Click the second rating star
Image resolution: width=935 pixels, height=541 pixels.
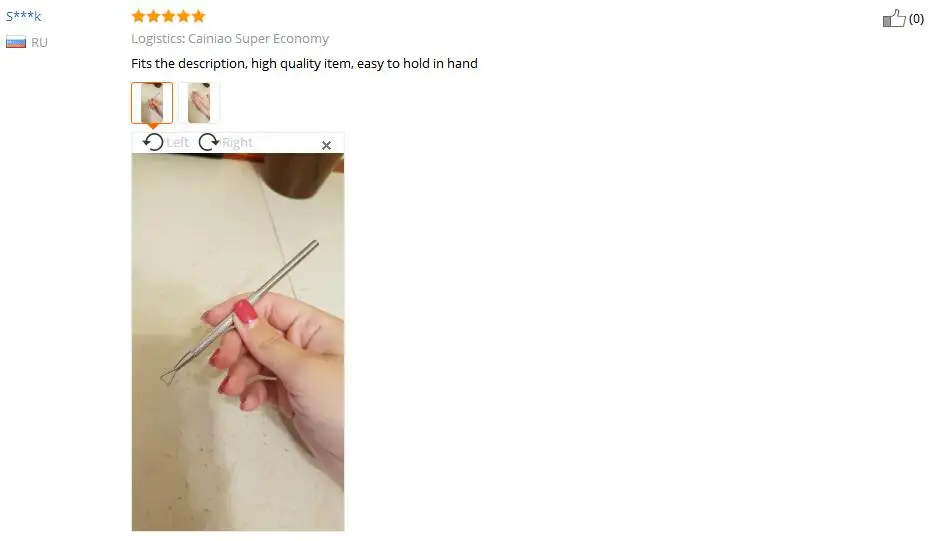(154, 16)
